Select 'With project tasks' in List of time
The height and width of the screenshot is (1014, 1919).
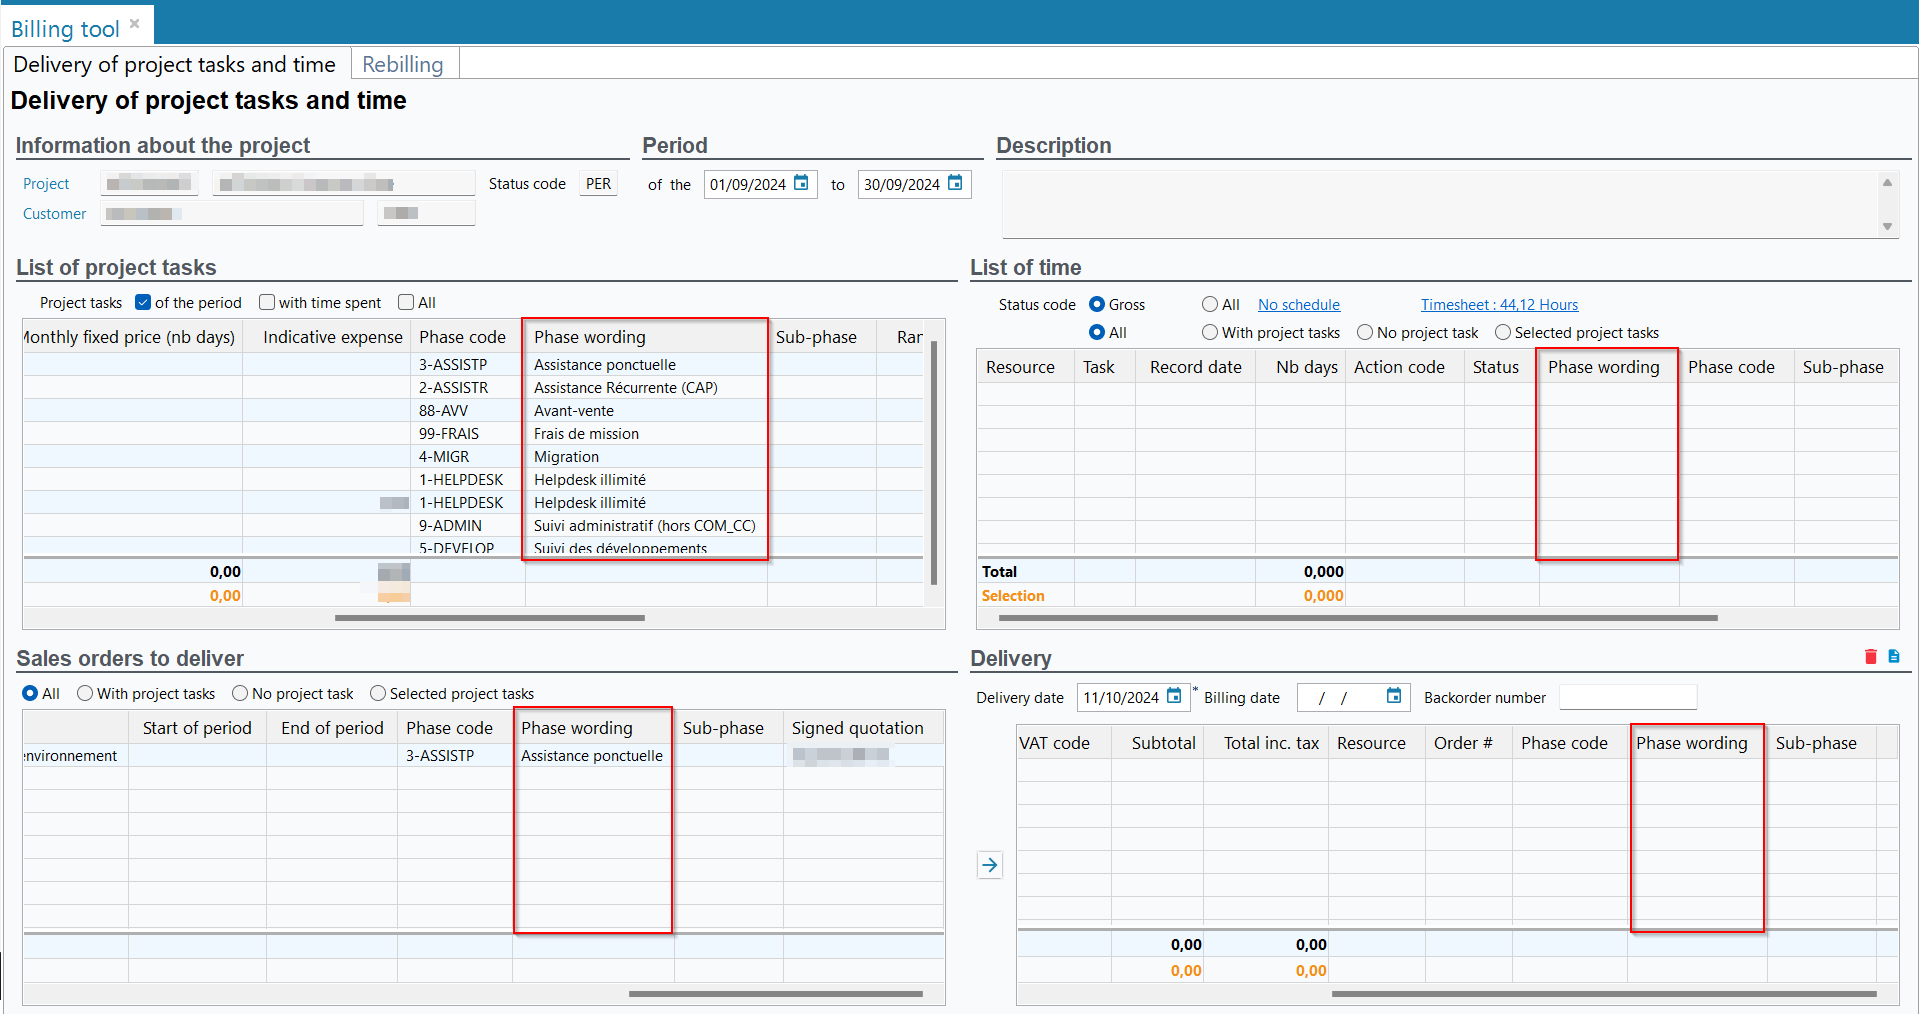pyautogui.click(x=1210, y=332)
